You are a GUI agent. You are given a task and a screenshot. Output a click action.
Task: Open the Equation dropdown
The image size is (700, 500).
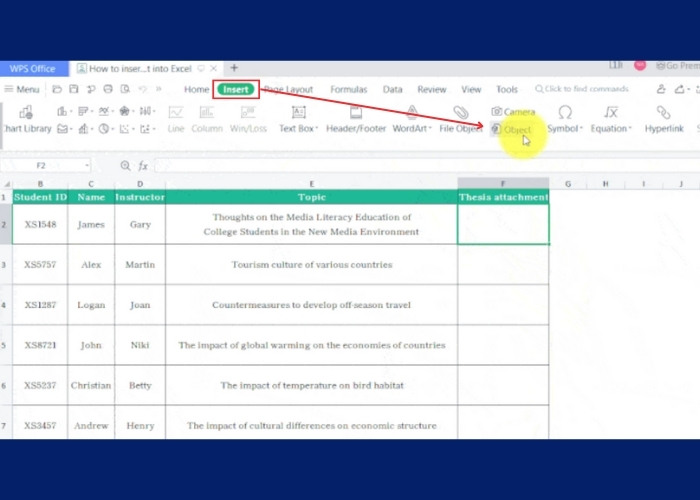point(631,129)
